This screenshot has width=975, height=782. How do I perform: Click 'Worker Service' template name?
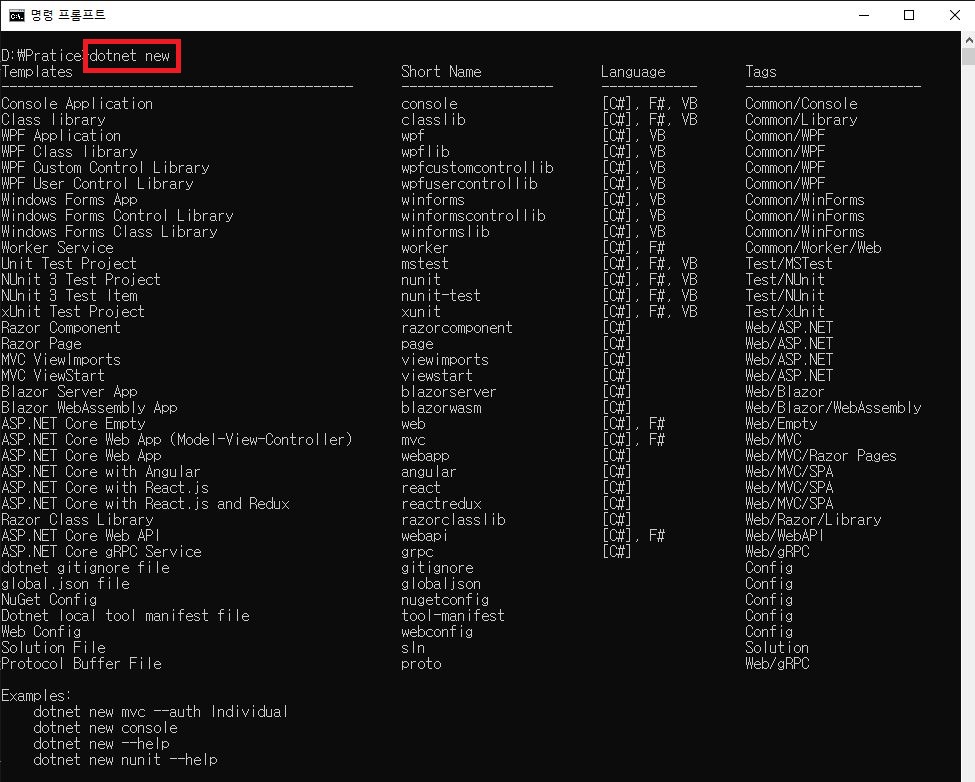coord(57,247)
